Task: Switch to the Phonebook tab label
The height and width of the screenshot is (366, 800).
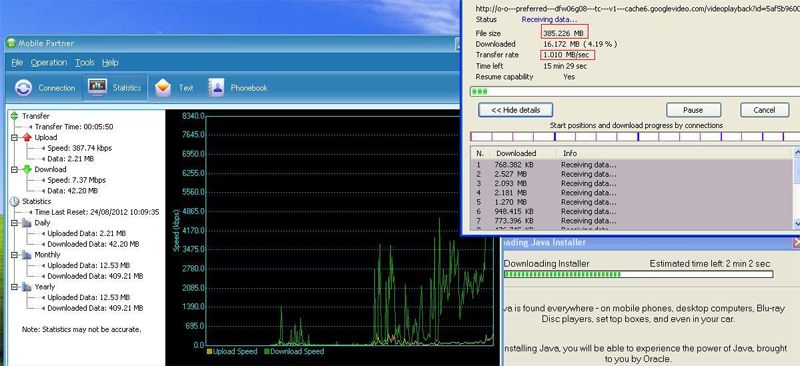Action: (x=249, y=88)
